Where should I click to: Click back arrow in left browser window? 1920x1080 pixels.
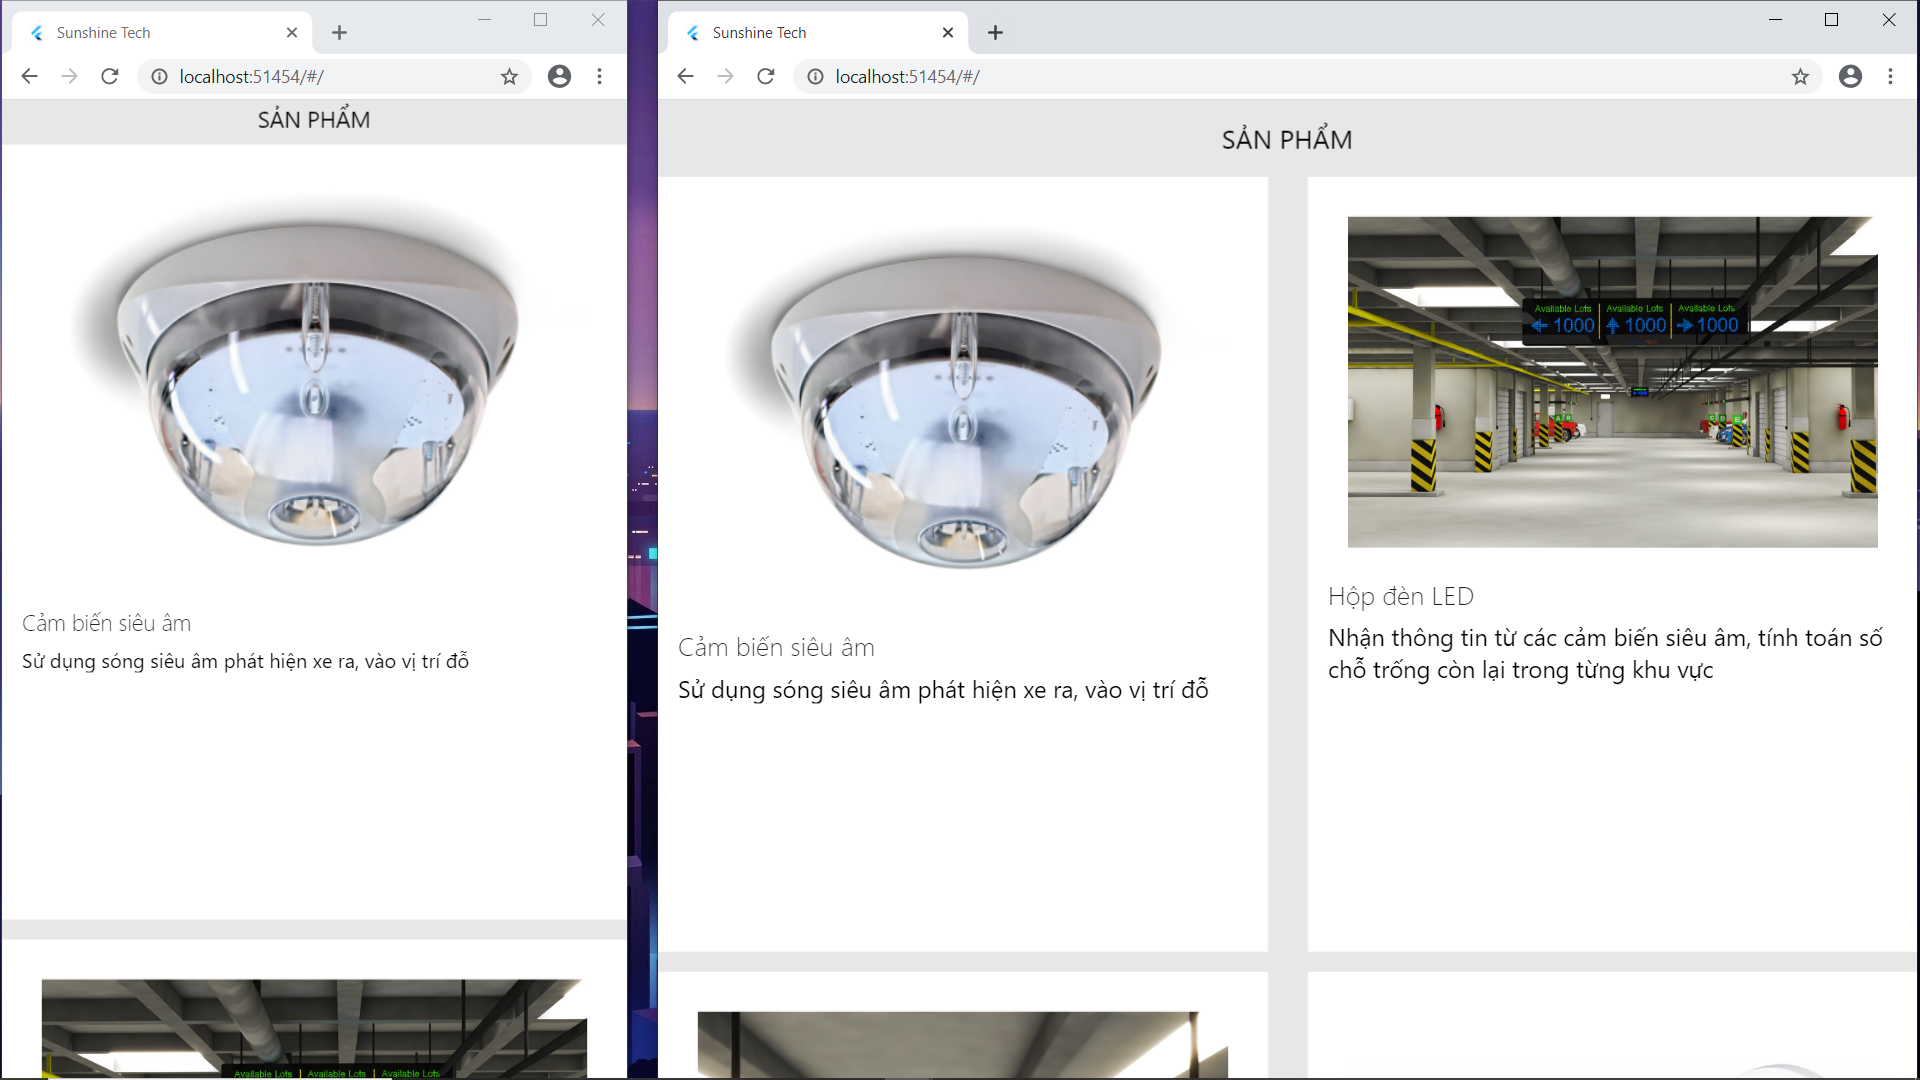coord(29,76)
